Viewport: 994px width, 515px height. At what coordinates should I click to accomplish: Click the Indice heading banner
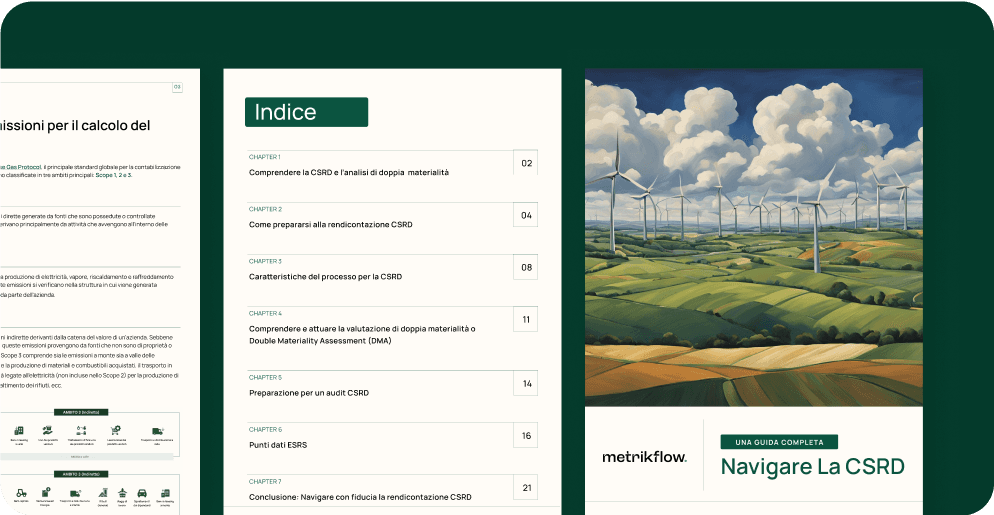click(306, 112)
